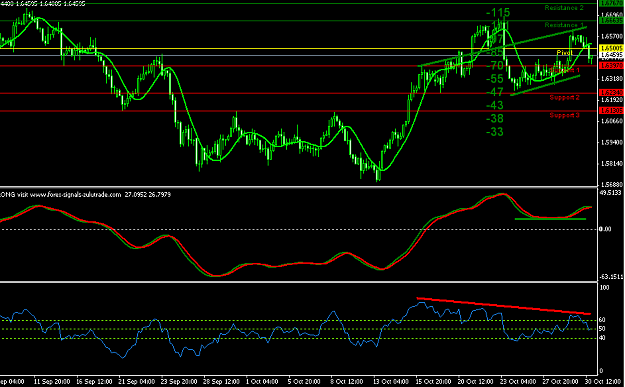This screenshot has height=387, width=625.
Task: Click the forex-signals-zulutrade.com indicator title
Action: tap(75, 195)
